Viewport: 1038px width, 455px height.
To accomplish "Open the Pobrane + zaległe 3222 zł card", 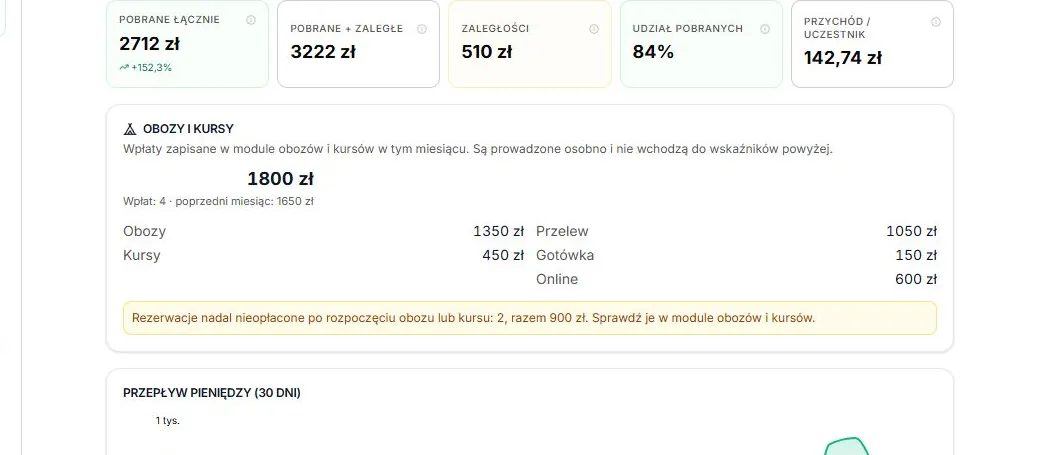I will pyautogui.click(x=358, y=44).
